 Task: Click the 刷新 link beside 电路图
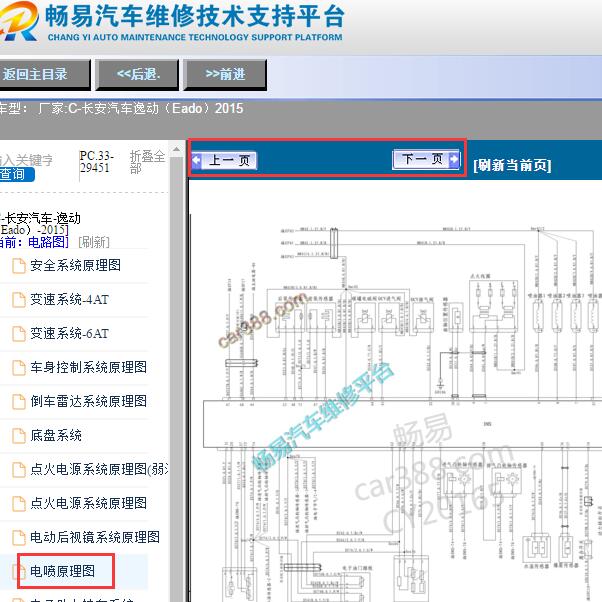point(94,242)
